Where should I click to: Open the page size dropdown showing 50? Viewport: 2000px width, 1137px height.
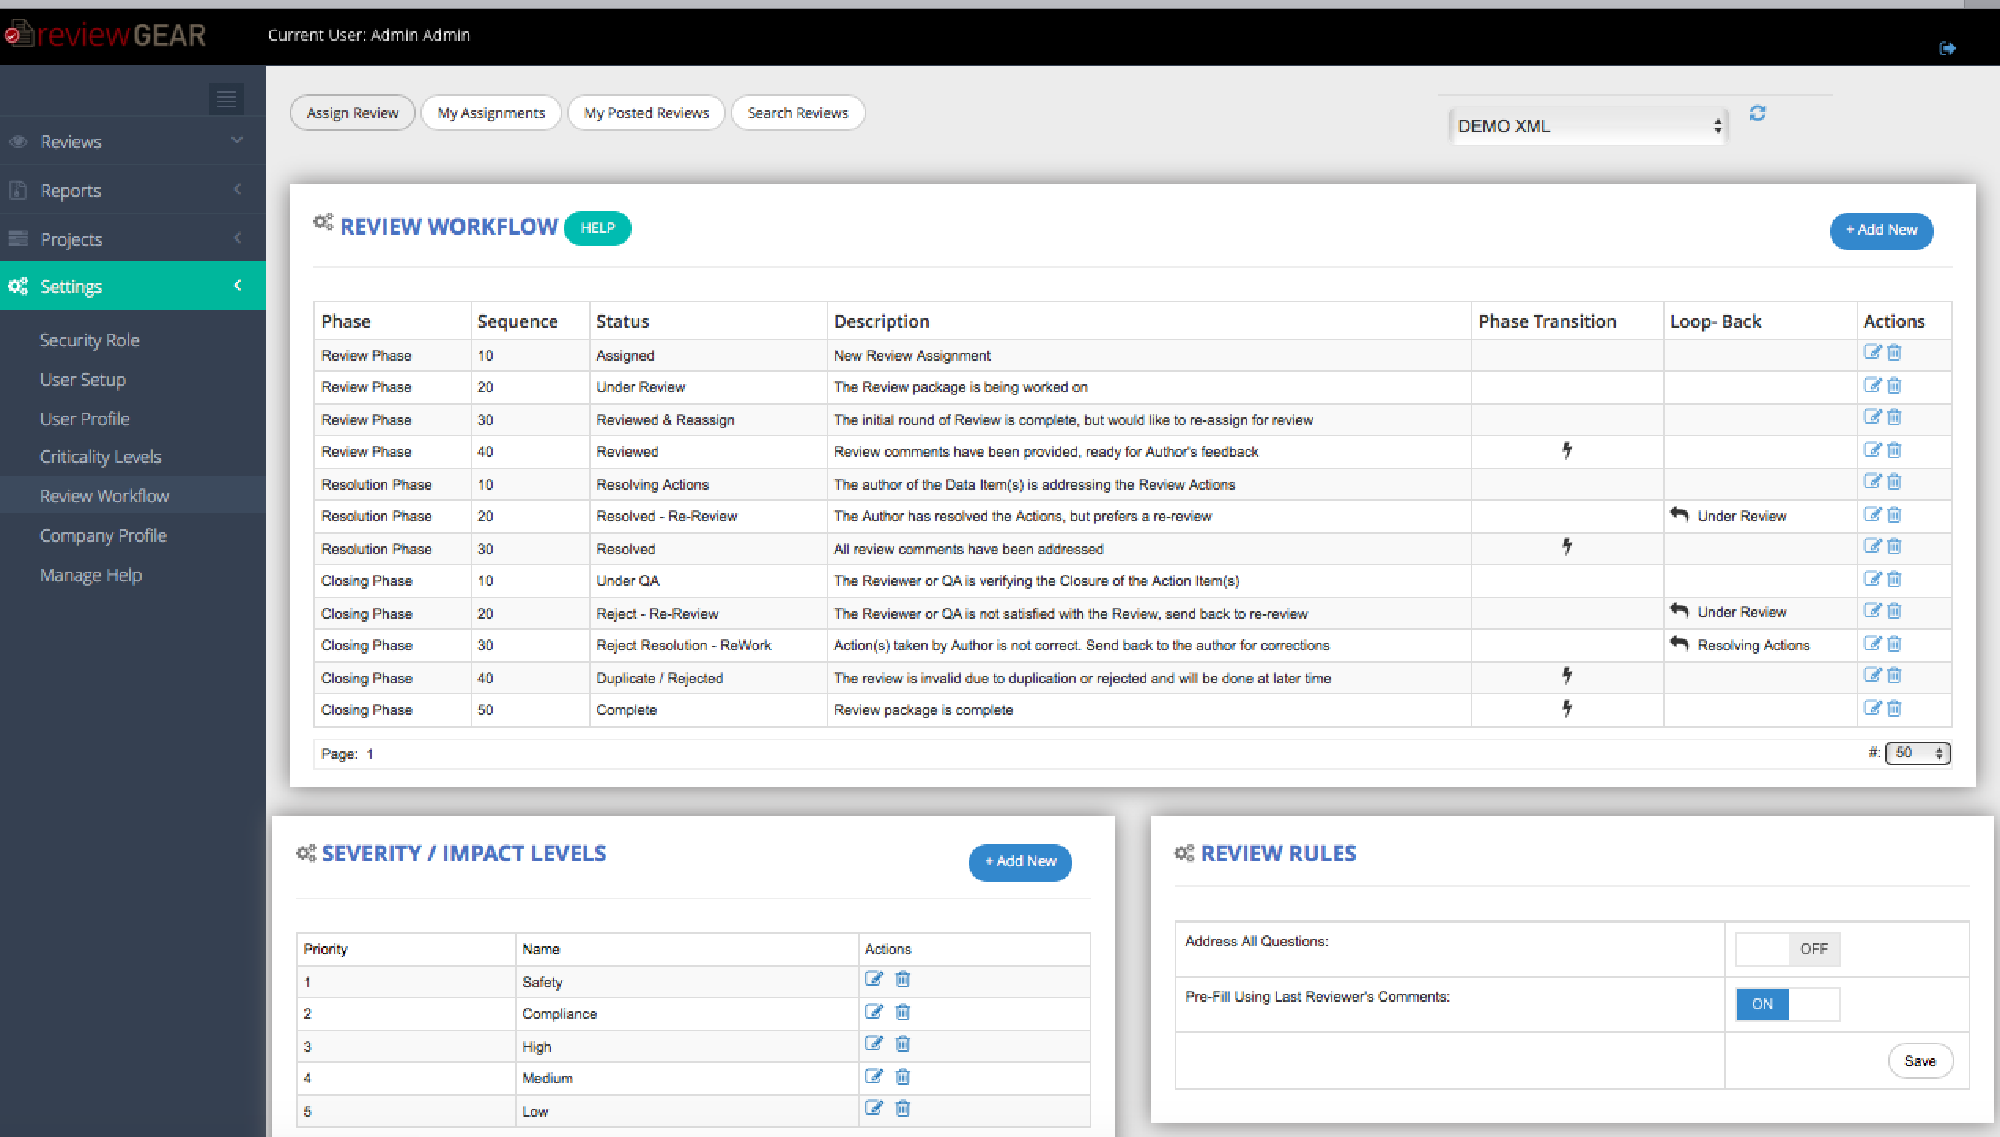pyautogui.click(x=1917, y=753)
